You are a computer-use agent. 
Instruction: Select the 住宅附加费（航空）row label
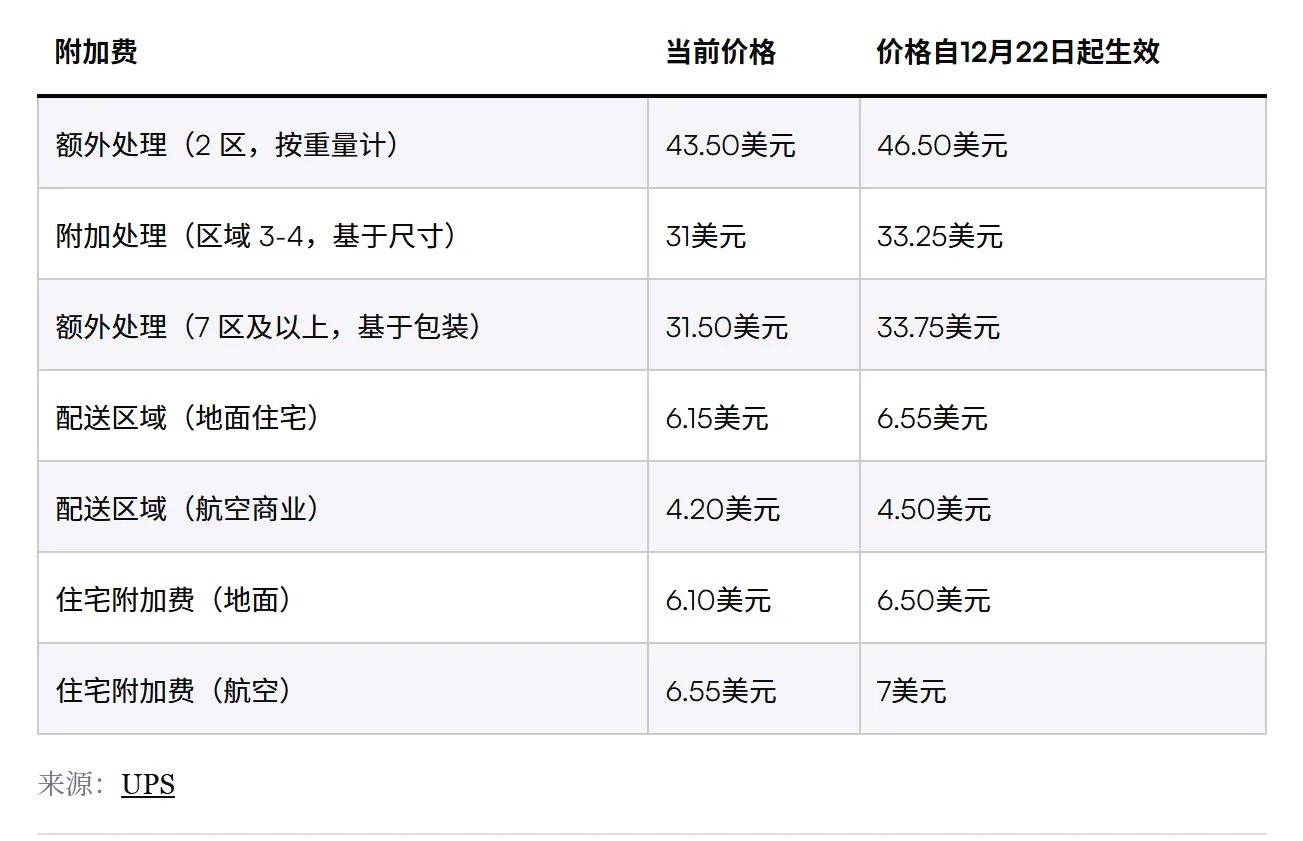(174, 691)
